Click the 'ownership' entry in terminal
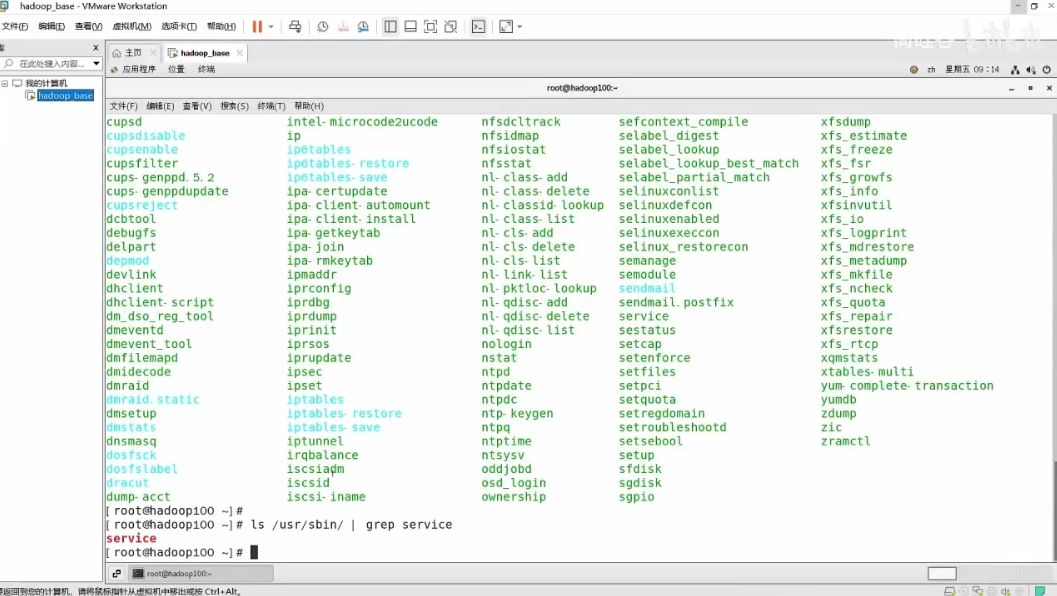Image resolution: width=1057 pixels, height=596 pixels. tap(513, 497)
